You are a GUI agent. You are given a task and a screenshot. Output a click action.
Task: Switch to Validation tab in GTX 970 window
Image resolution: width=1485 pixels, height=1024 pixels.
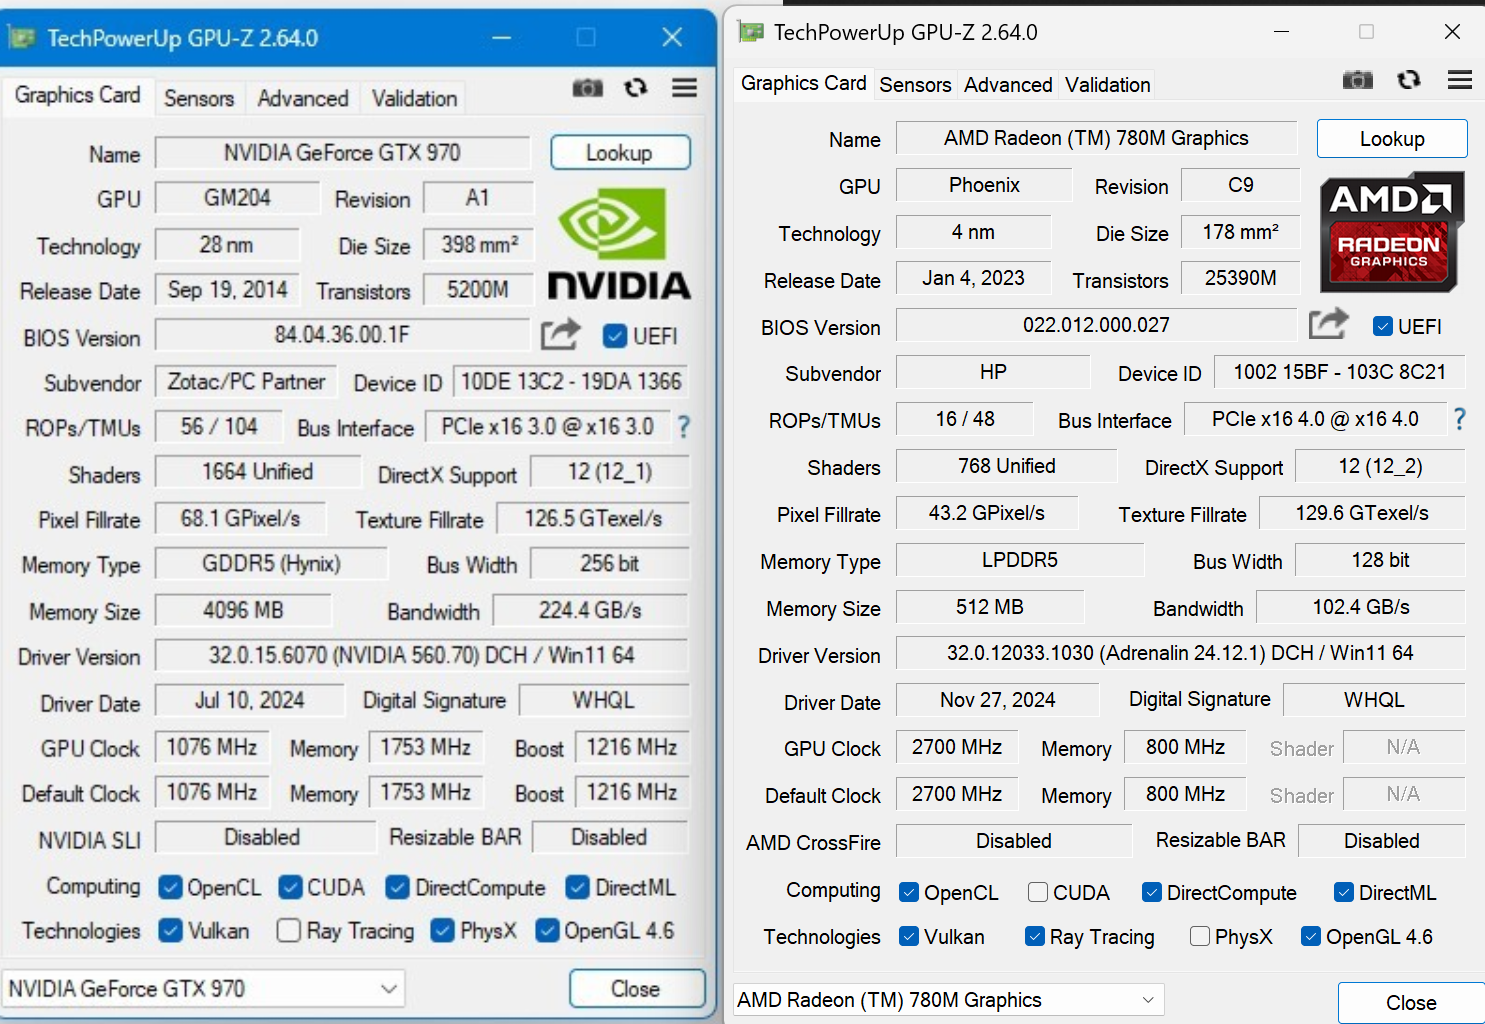tap(414, 98)
